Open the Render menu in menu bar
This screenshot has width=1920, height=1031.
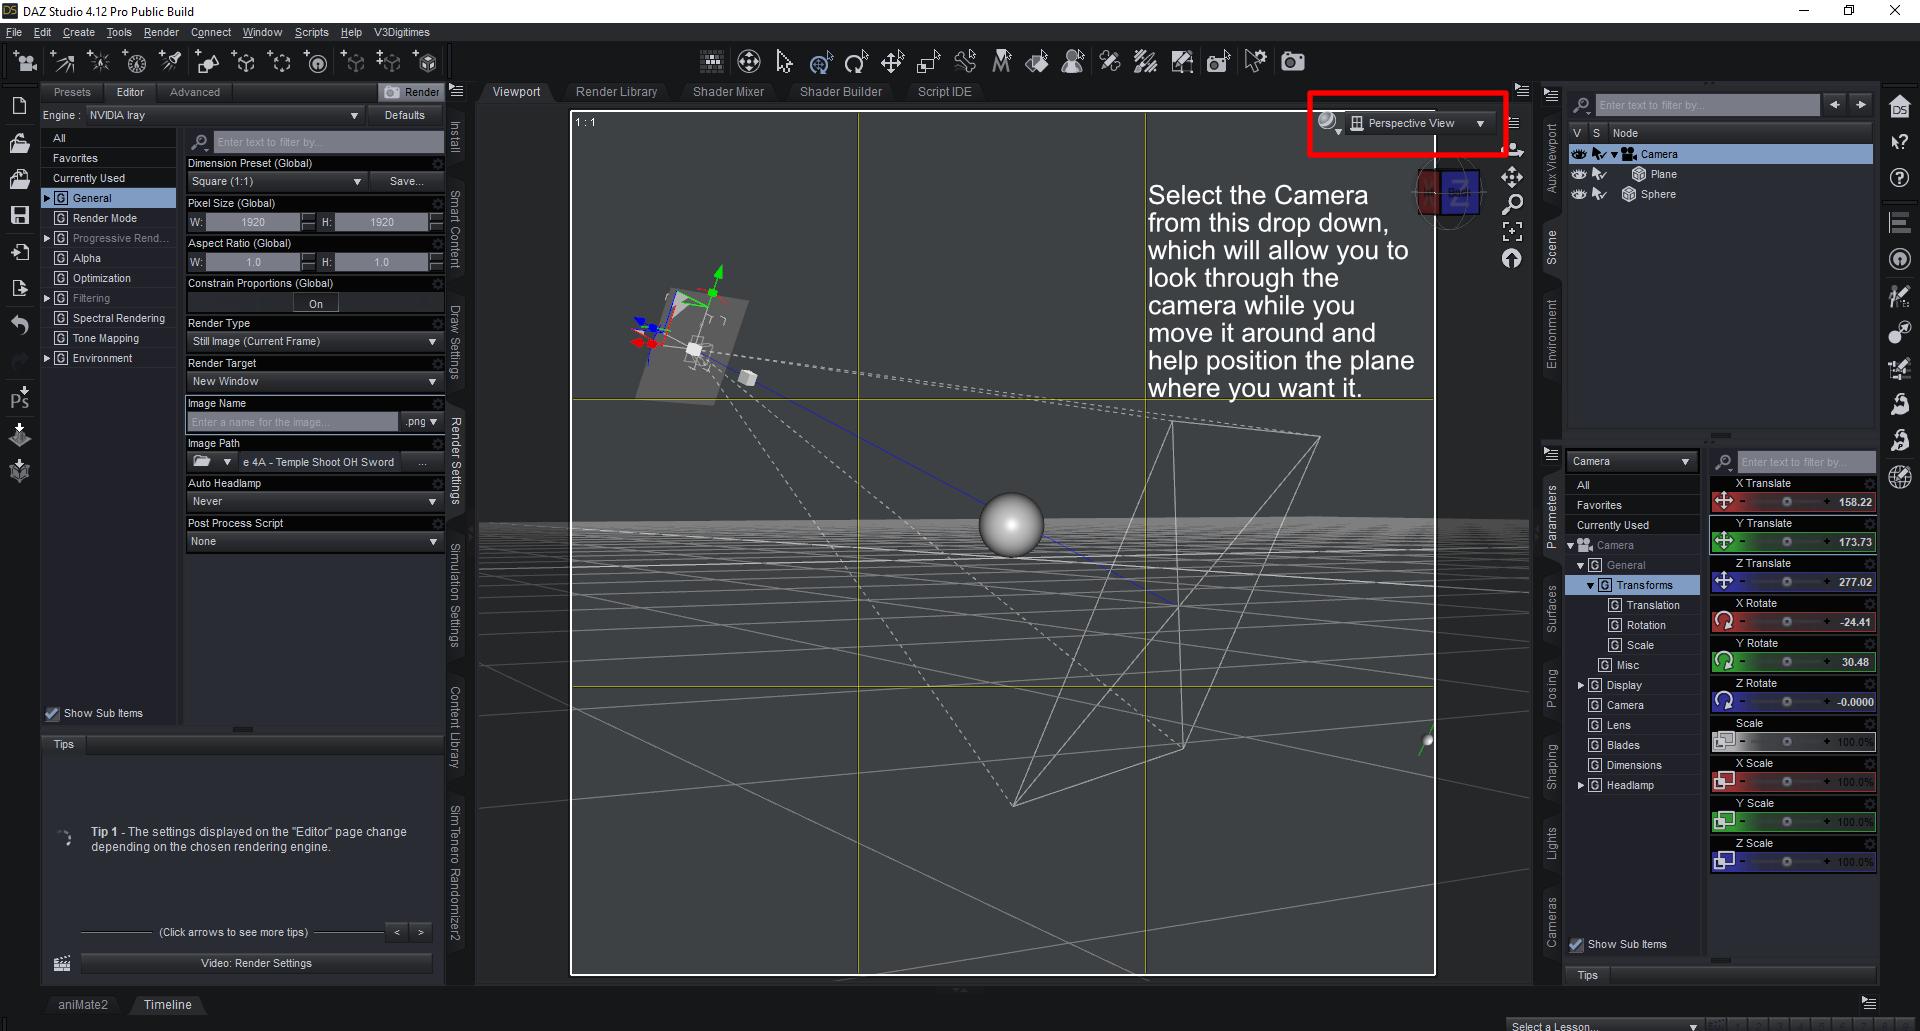[x=161, y=32]
